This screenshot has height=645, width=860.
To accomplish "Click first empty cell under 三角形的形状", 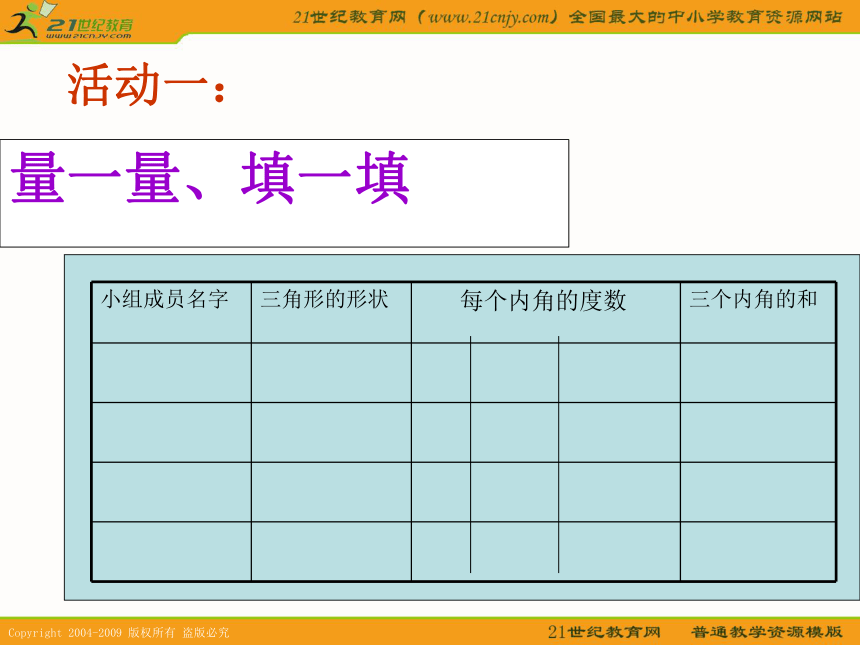I will point(331,373).
